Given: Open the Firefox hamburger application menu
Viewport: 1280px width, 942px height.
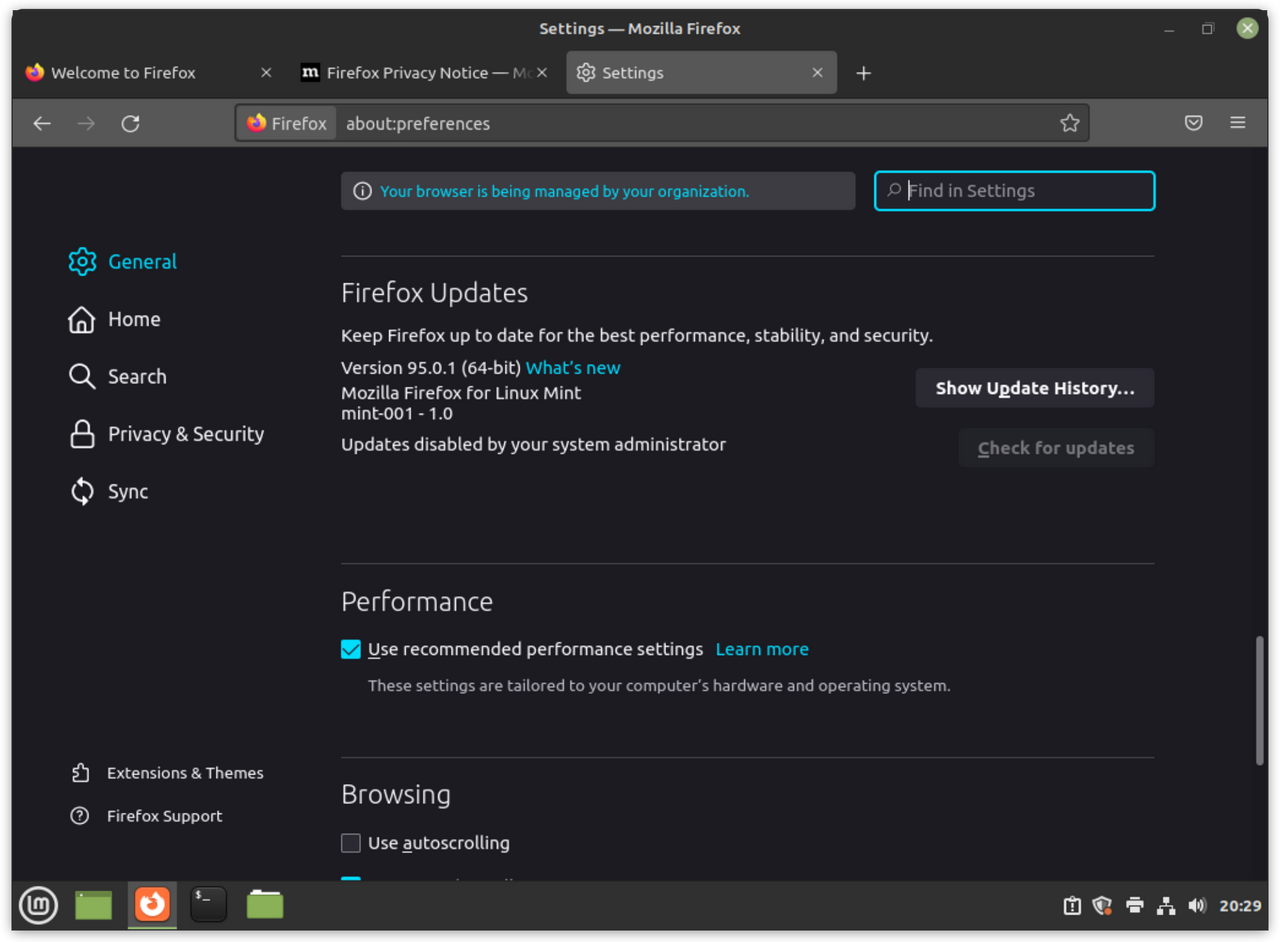Looking at the screenshot, I should pyautogui.click(x=1237, y=123).
